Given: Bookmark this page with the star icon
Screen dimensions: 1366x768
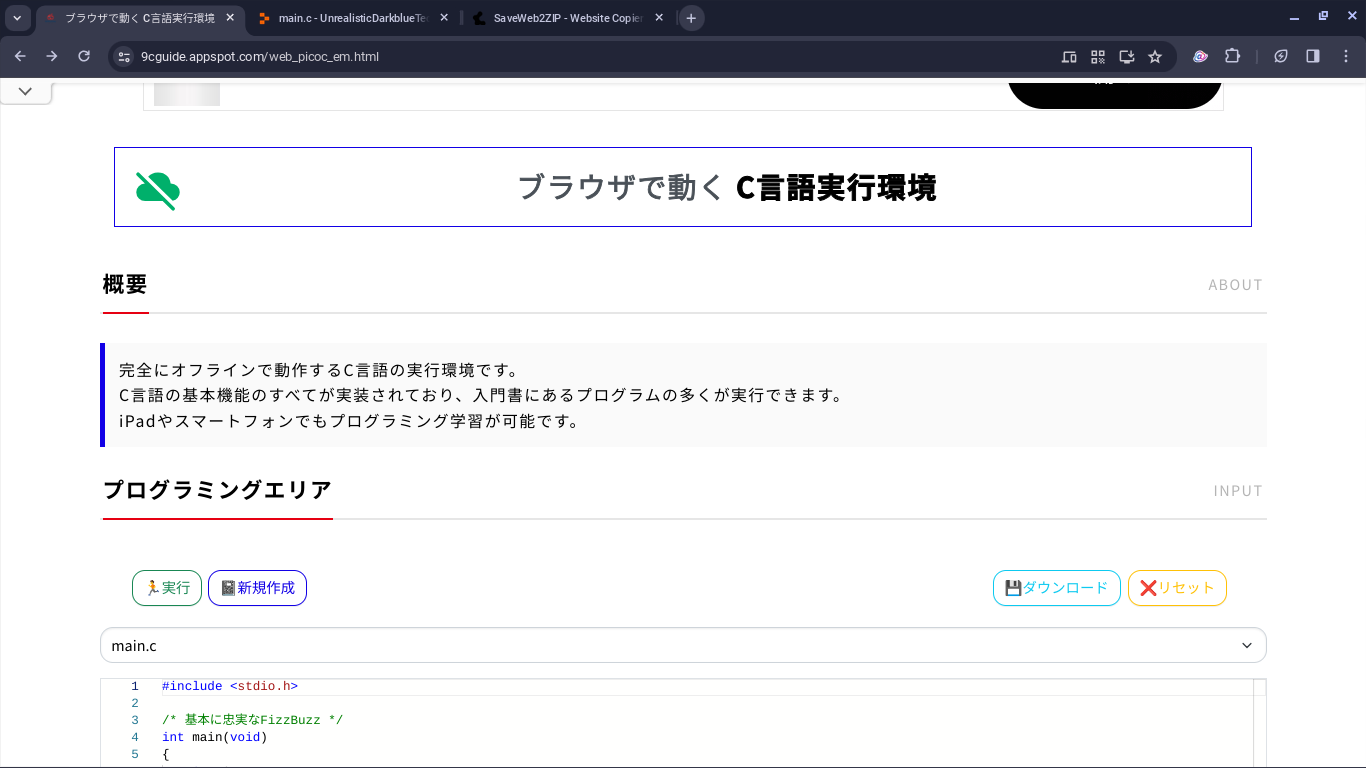Looking at the screenshot, I should [1155, 57].
